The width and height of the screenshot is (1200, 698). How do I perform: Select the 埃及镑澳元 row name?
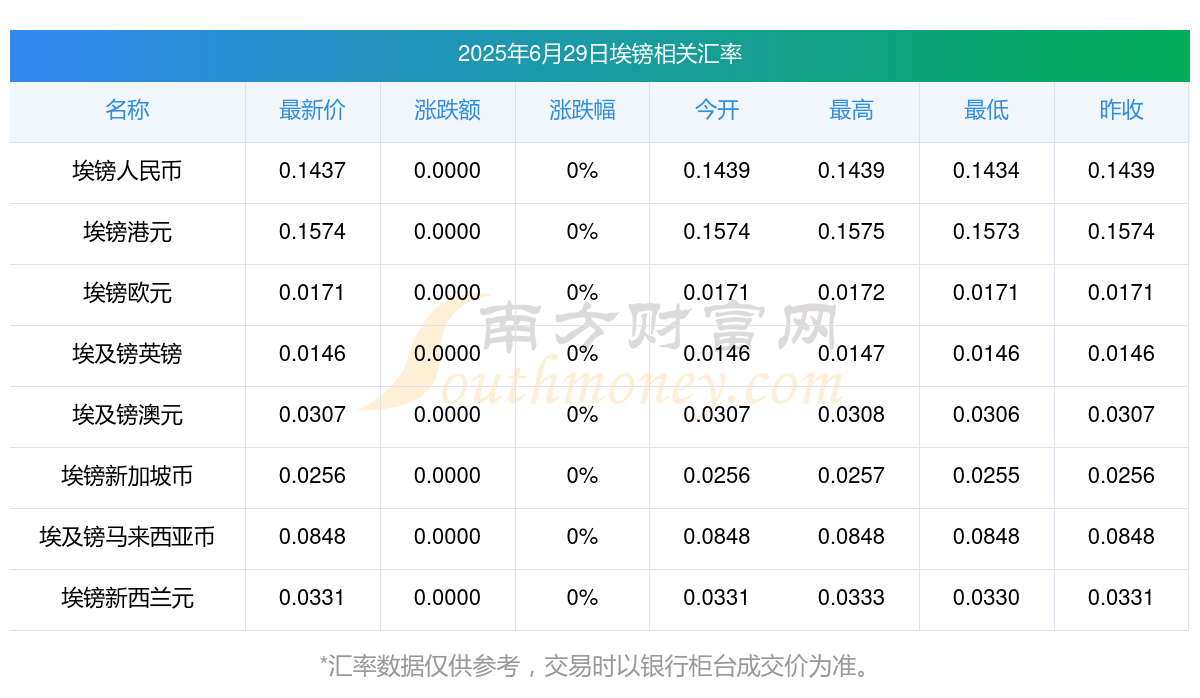127,415
